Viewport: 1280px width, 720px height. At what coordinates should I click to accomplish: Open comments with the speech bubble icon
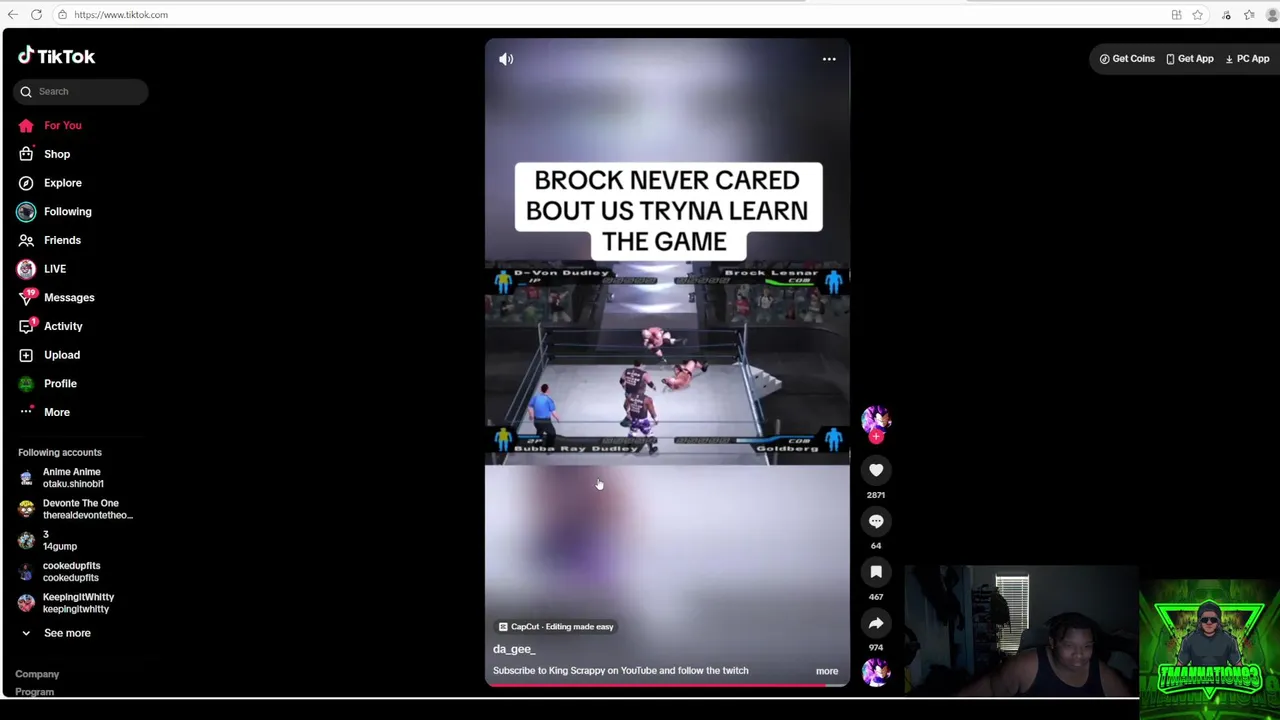coord(876,521)
